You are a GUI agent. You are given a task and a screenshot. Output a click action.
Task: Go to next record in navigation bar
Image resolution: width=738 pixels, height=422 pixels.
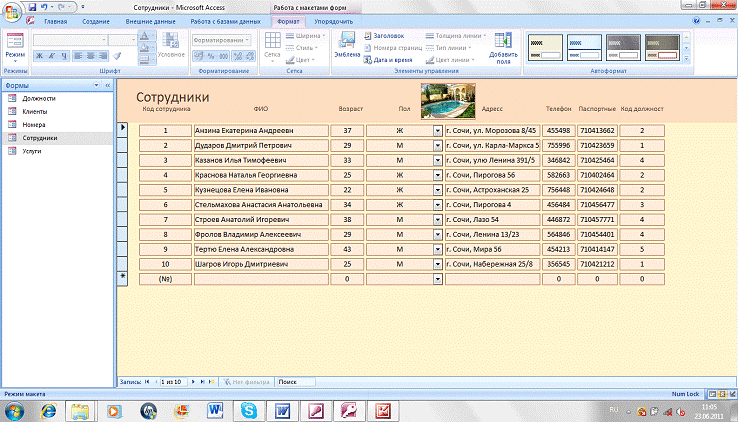tap(194, 381)
